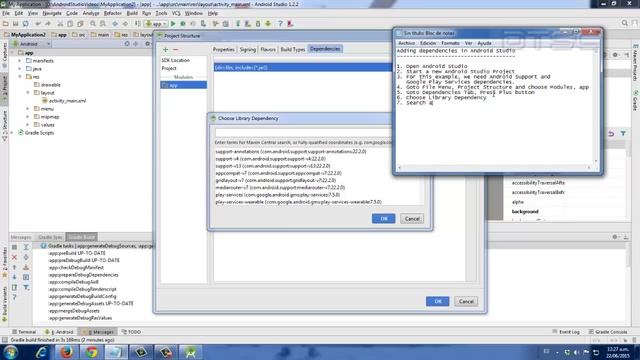Select play-services library entry
The width and height of the screenshot is (640, 360).
(x=278, y=195)
